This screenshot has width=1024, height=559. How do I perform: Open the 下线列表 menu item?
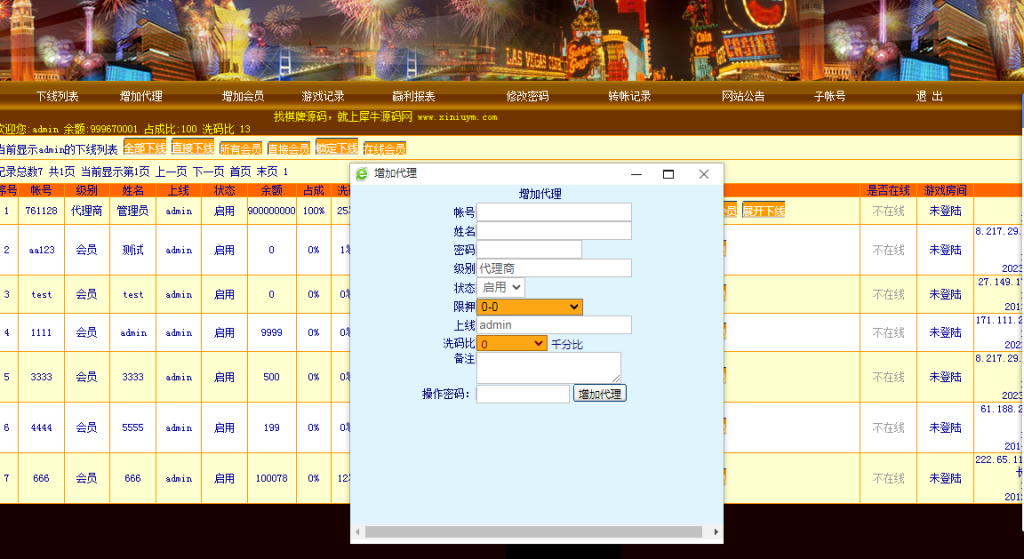[57, 96]
